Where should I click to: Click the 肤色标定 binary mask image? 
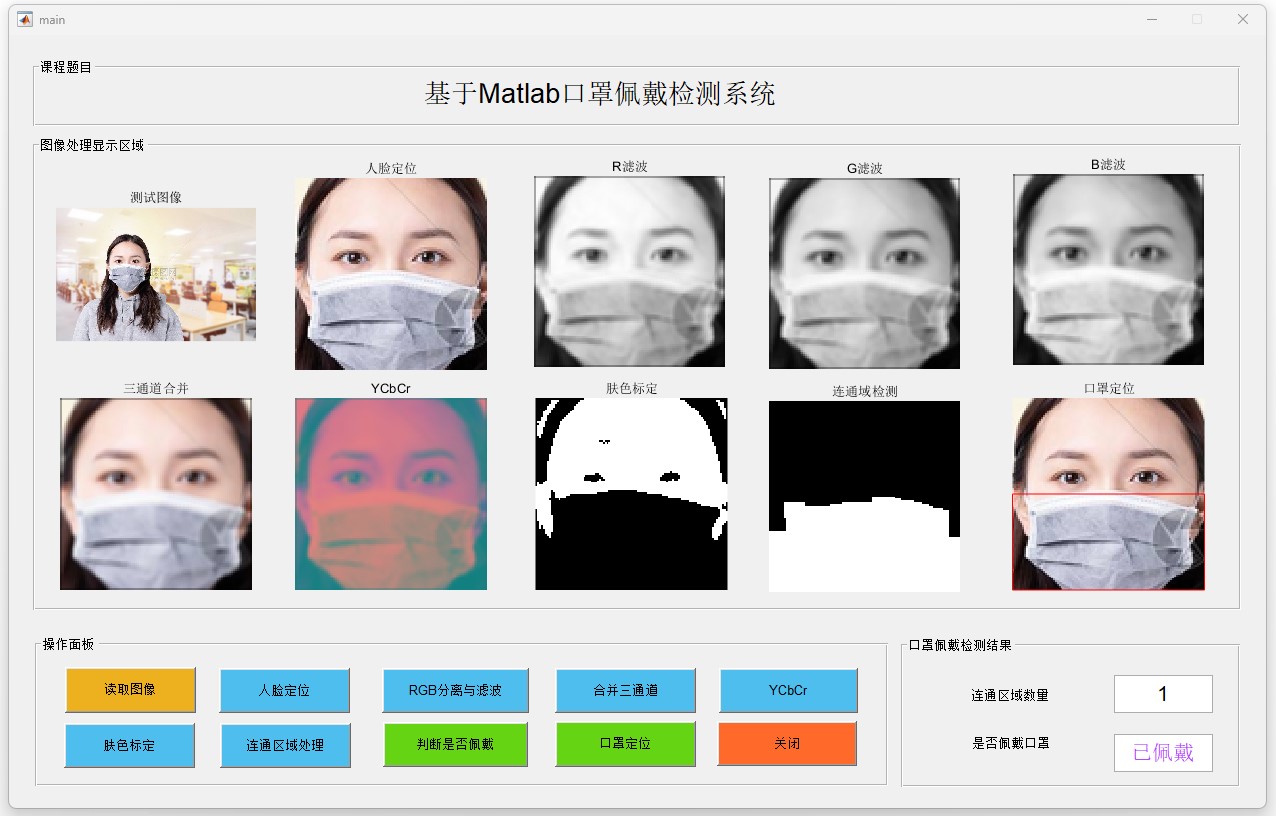click(631, 494)
